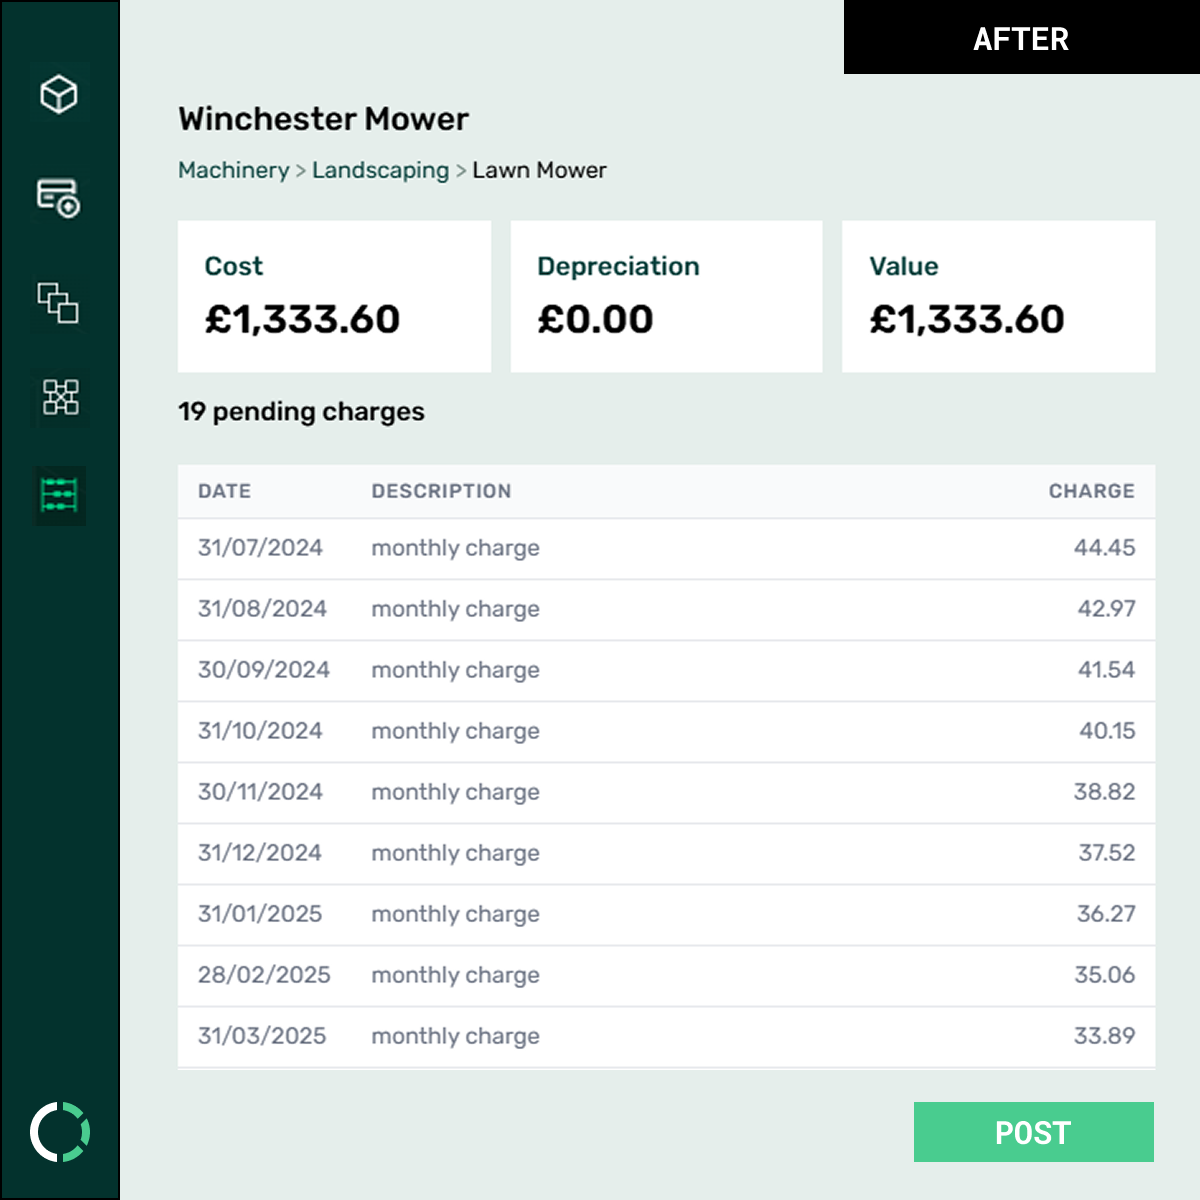The width and height of the screenshot is (1200, 1200).
Task: Click the Lawn Mower breadcrumb item
Action: (x=539, y=170)
